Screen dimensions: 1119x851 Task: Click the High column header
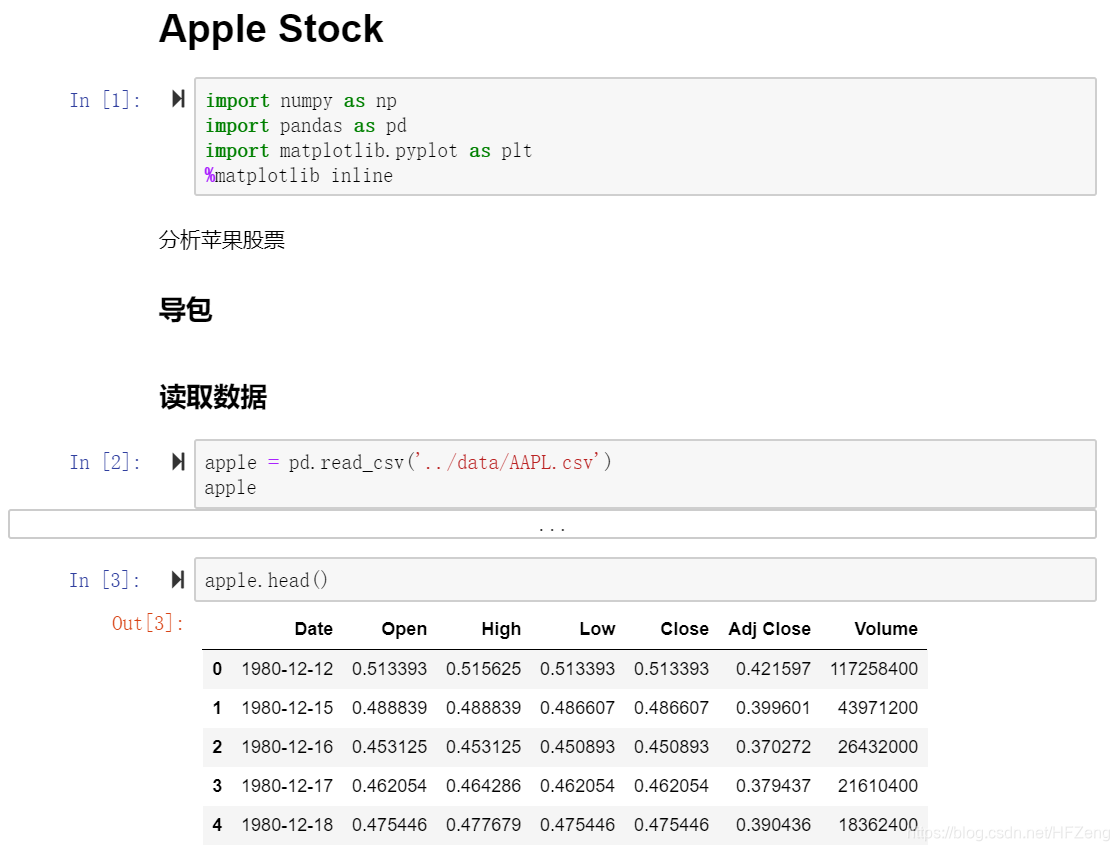click(501, 629)
